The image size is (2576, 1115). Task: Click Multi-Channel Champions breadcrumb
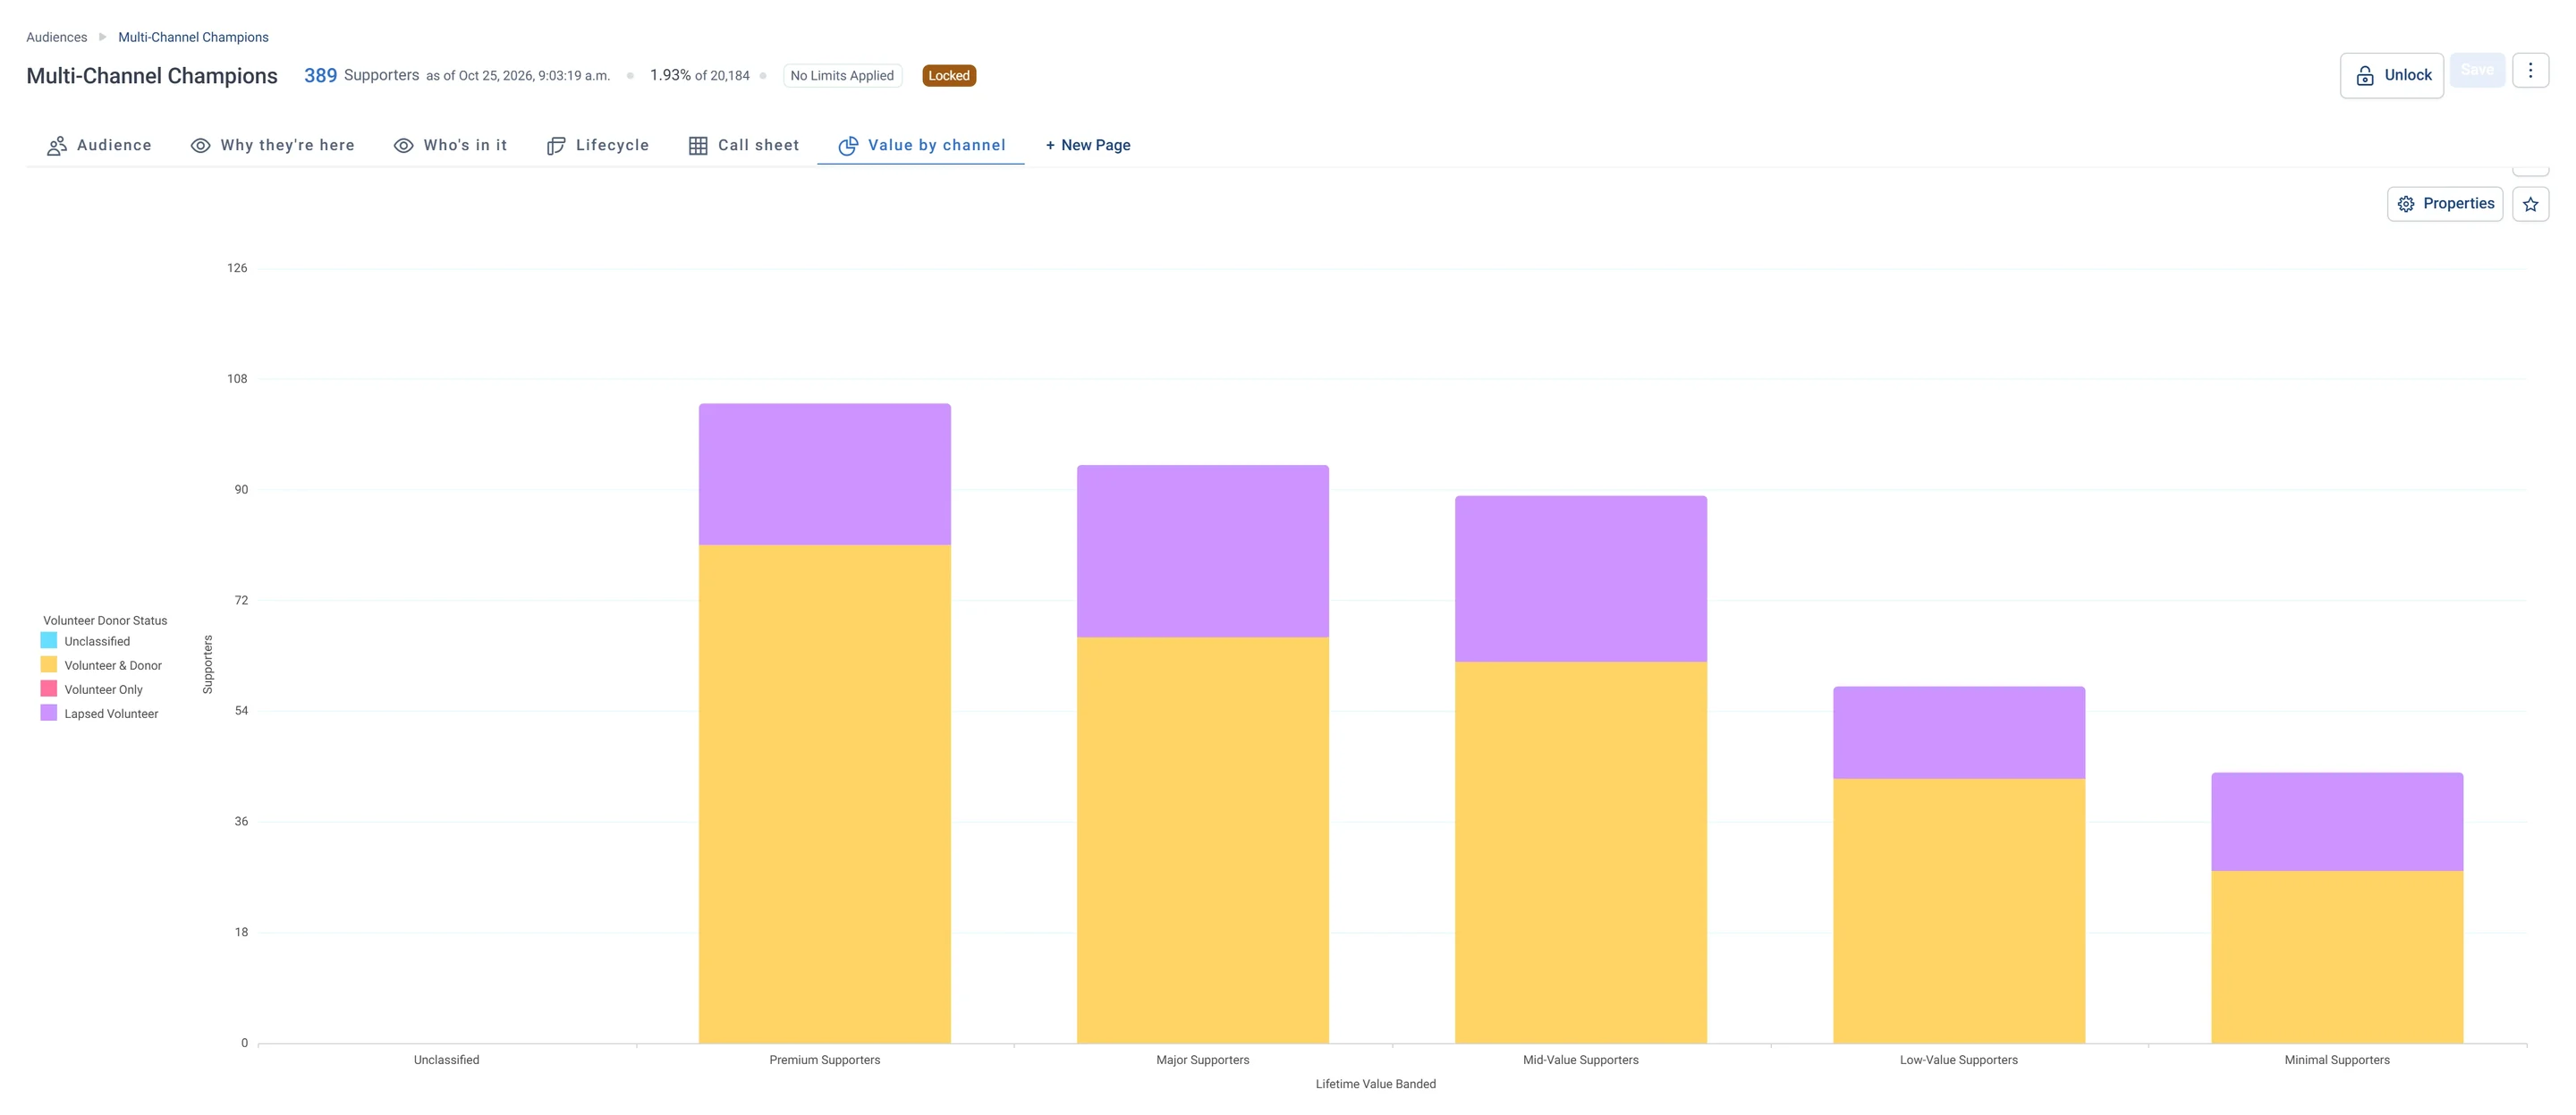(x=193, y=37)
